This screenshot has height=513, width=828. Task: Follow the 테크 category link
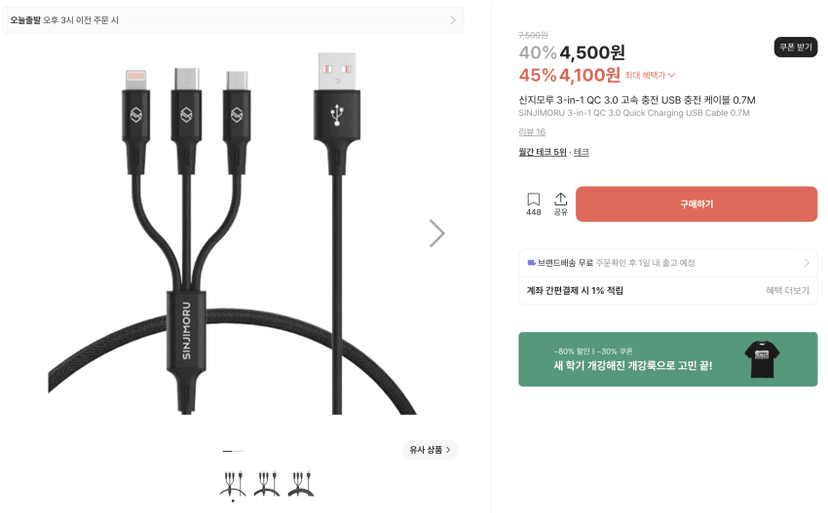click(581, 152)
